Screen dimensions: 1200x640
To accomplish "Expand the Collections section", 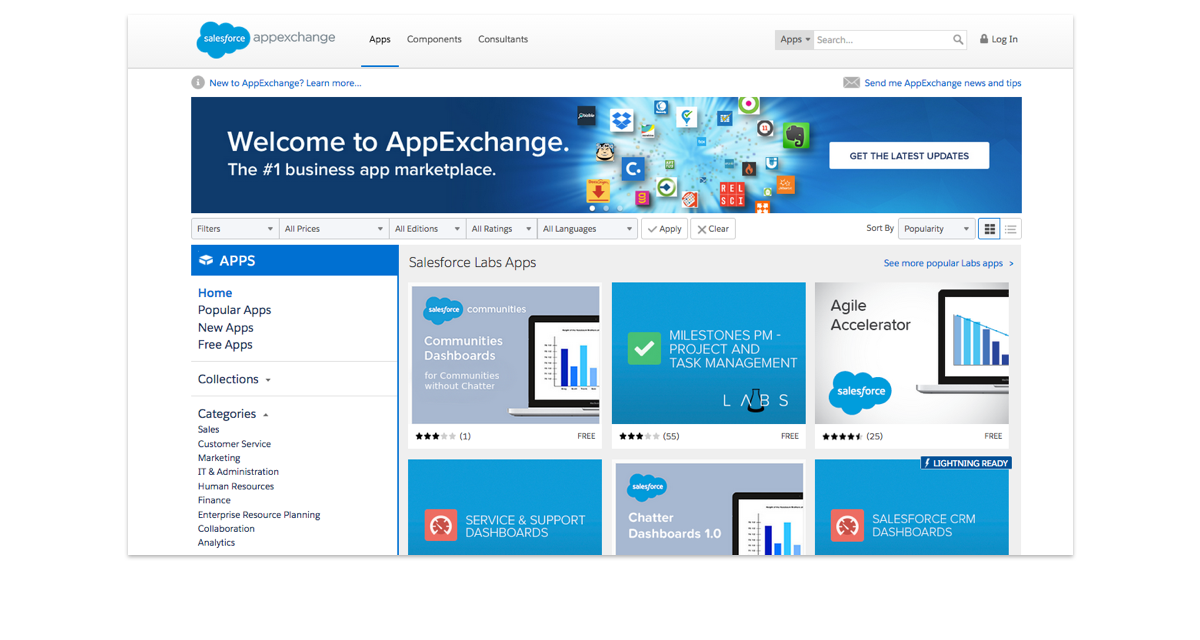I will click(234, 380).
